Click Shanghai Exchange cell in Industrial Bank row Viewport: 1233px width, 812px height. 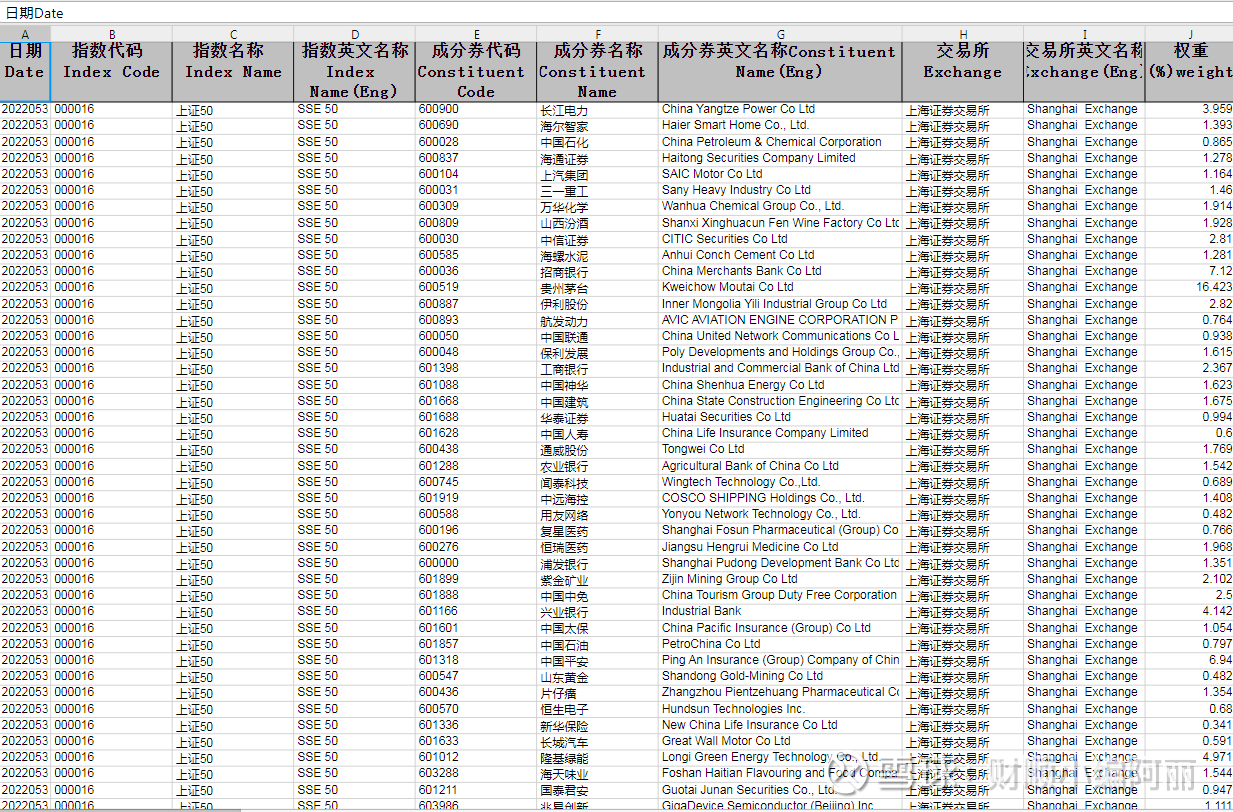pyautogui.click(x=1084, y=611)
